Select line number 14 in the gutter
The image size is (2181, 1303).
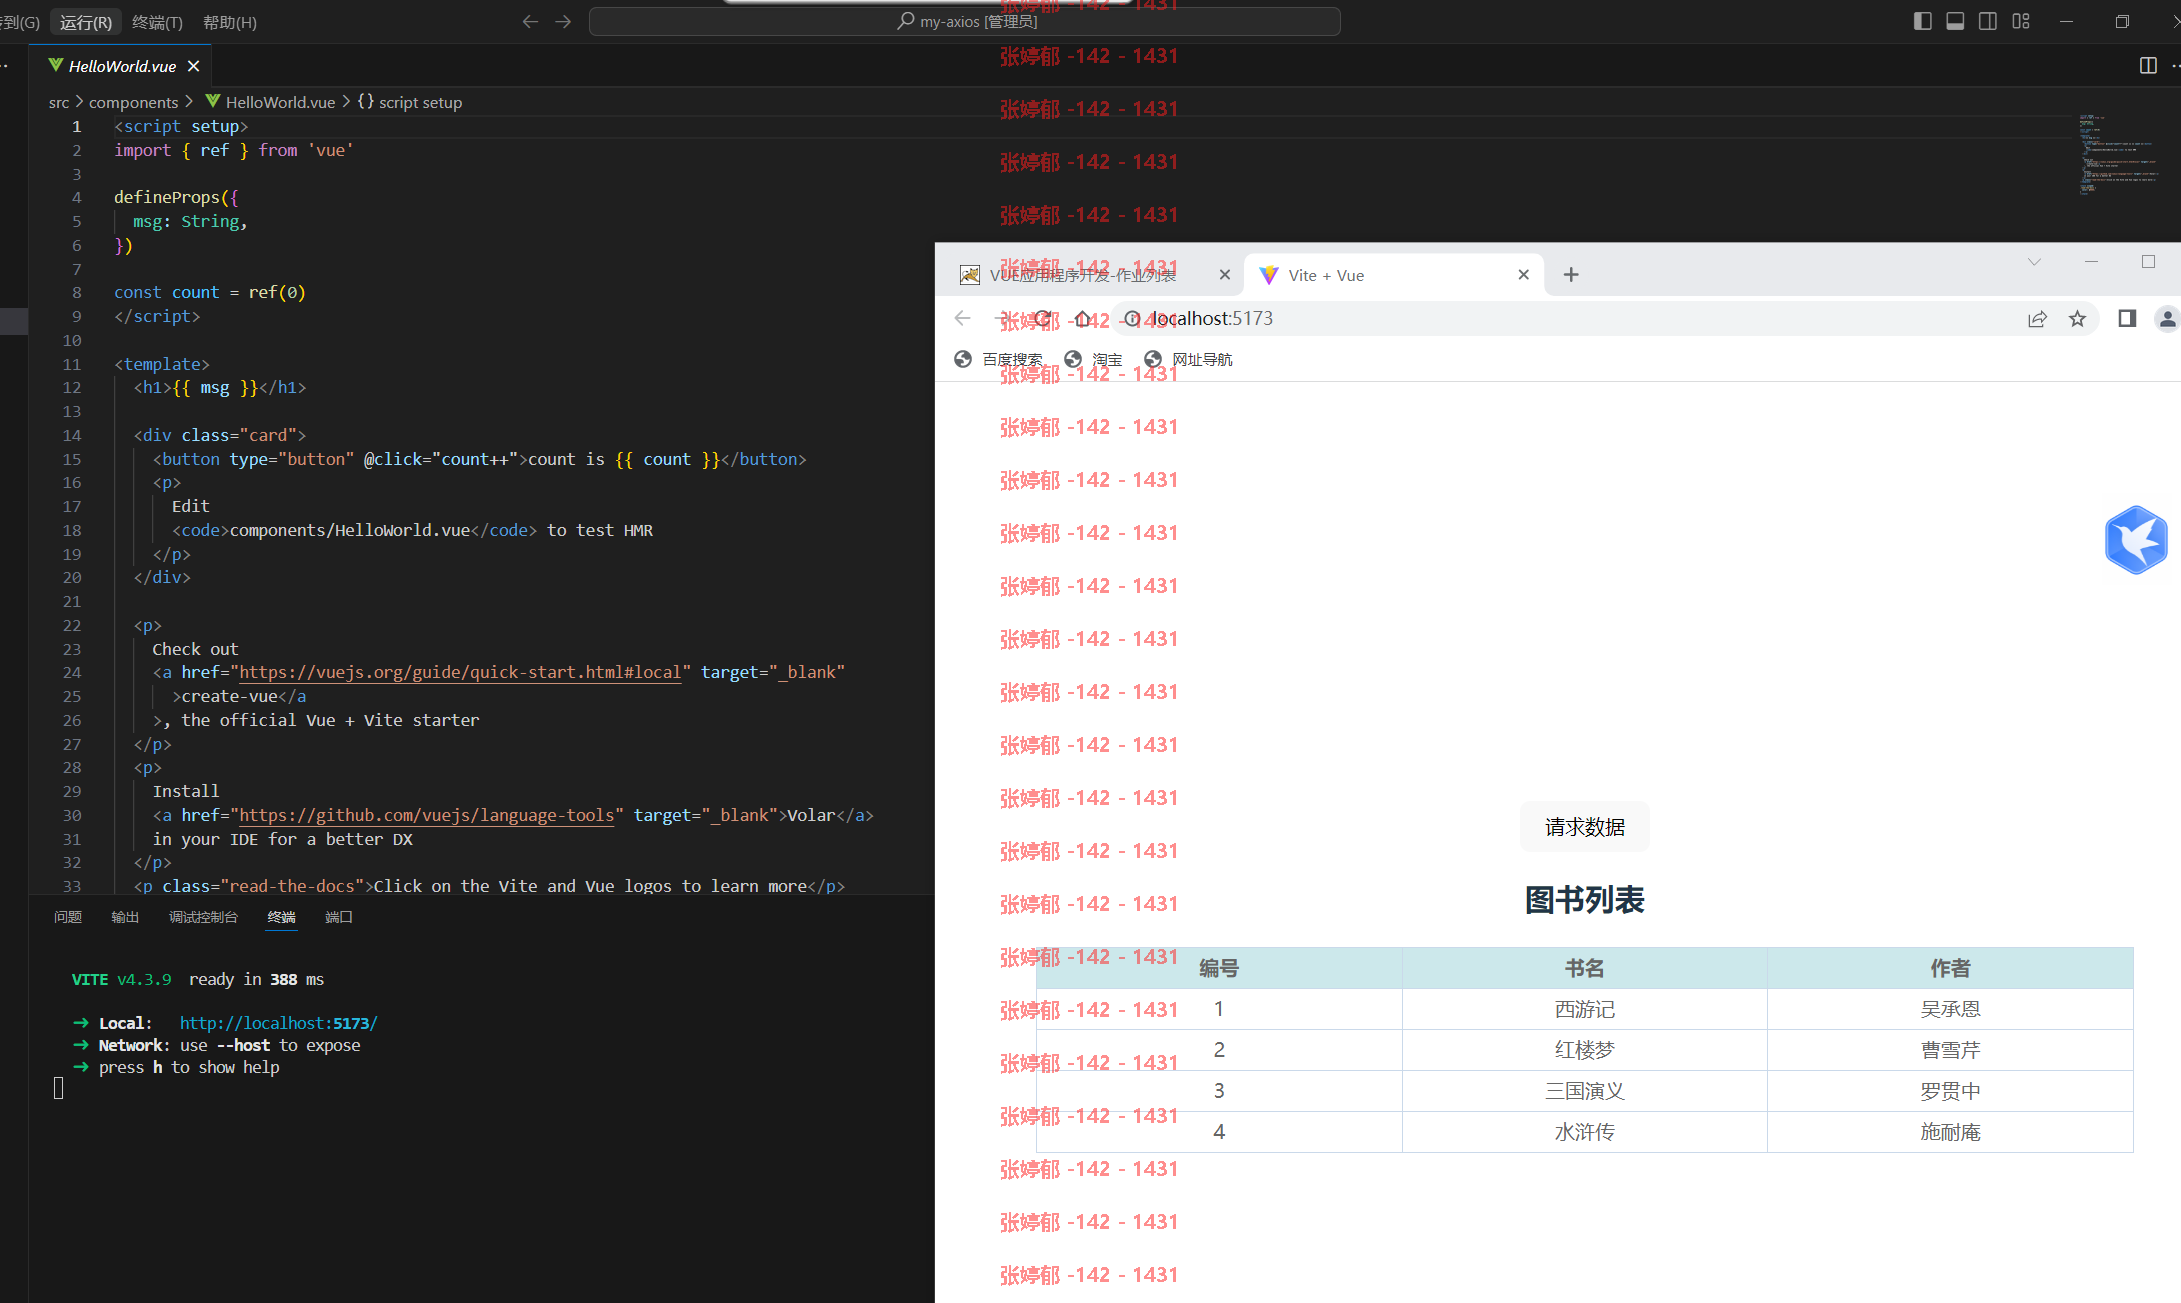click(x=72, y=435)
